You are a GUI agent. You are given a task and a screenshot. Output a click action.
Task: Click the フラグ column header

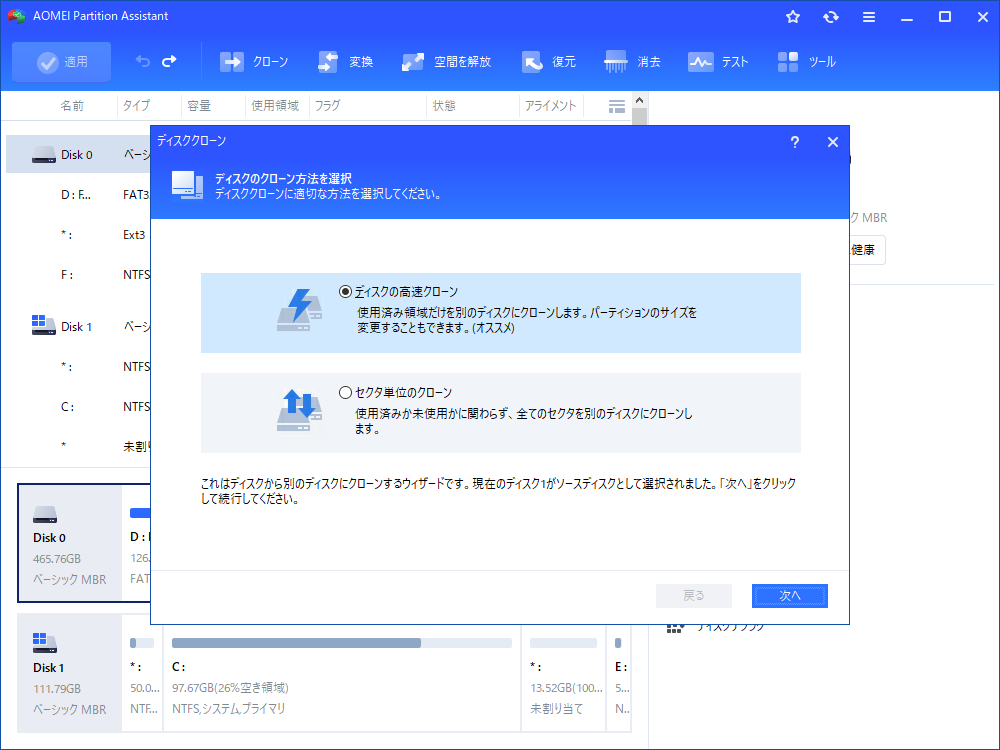[327, 106]
